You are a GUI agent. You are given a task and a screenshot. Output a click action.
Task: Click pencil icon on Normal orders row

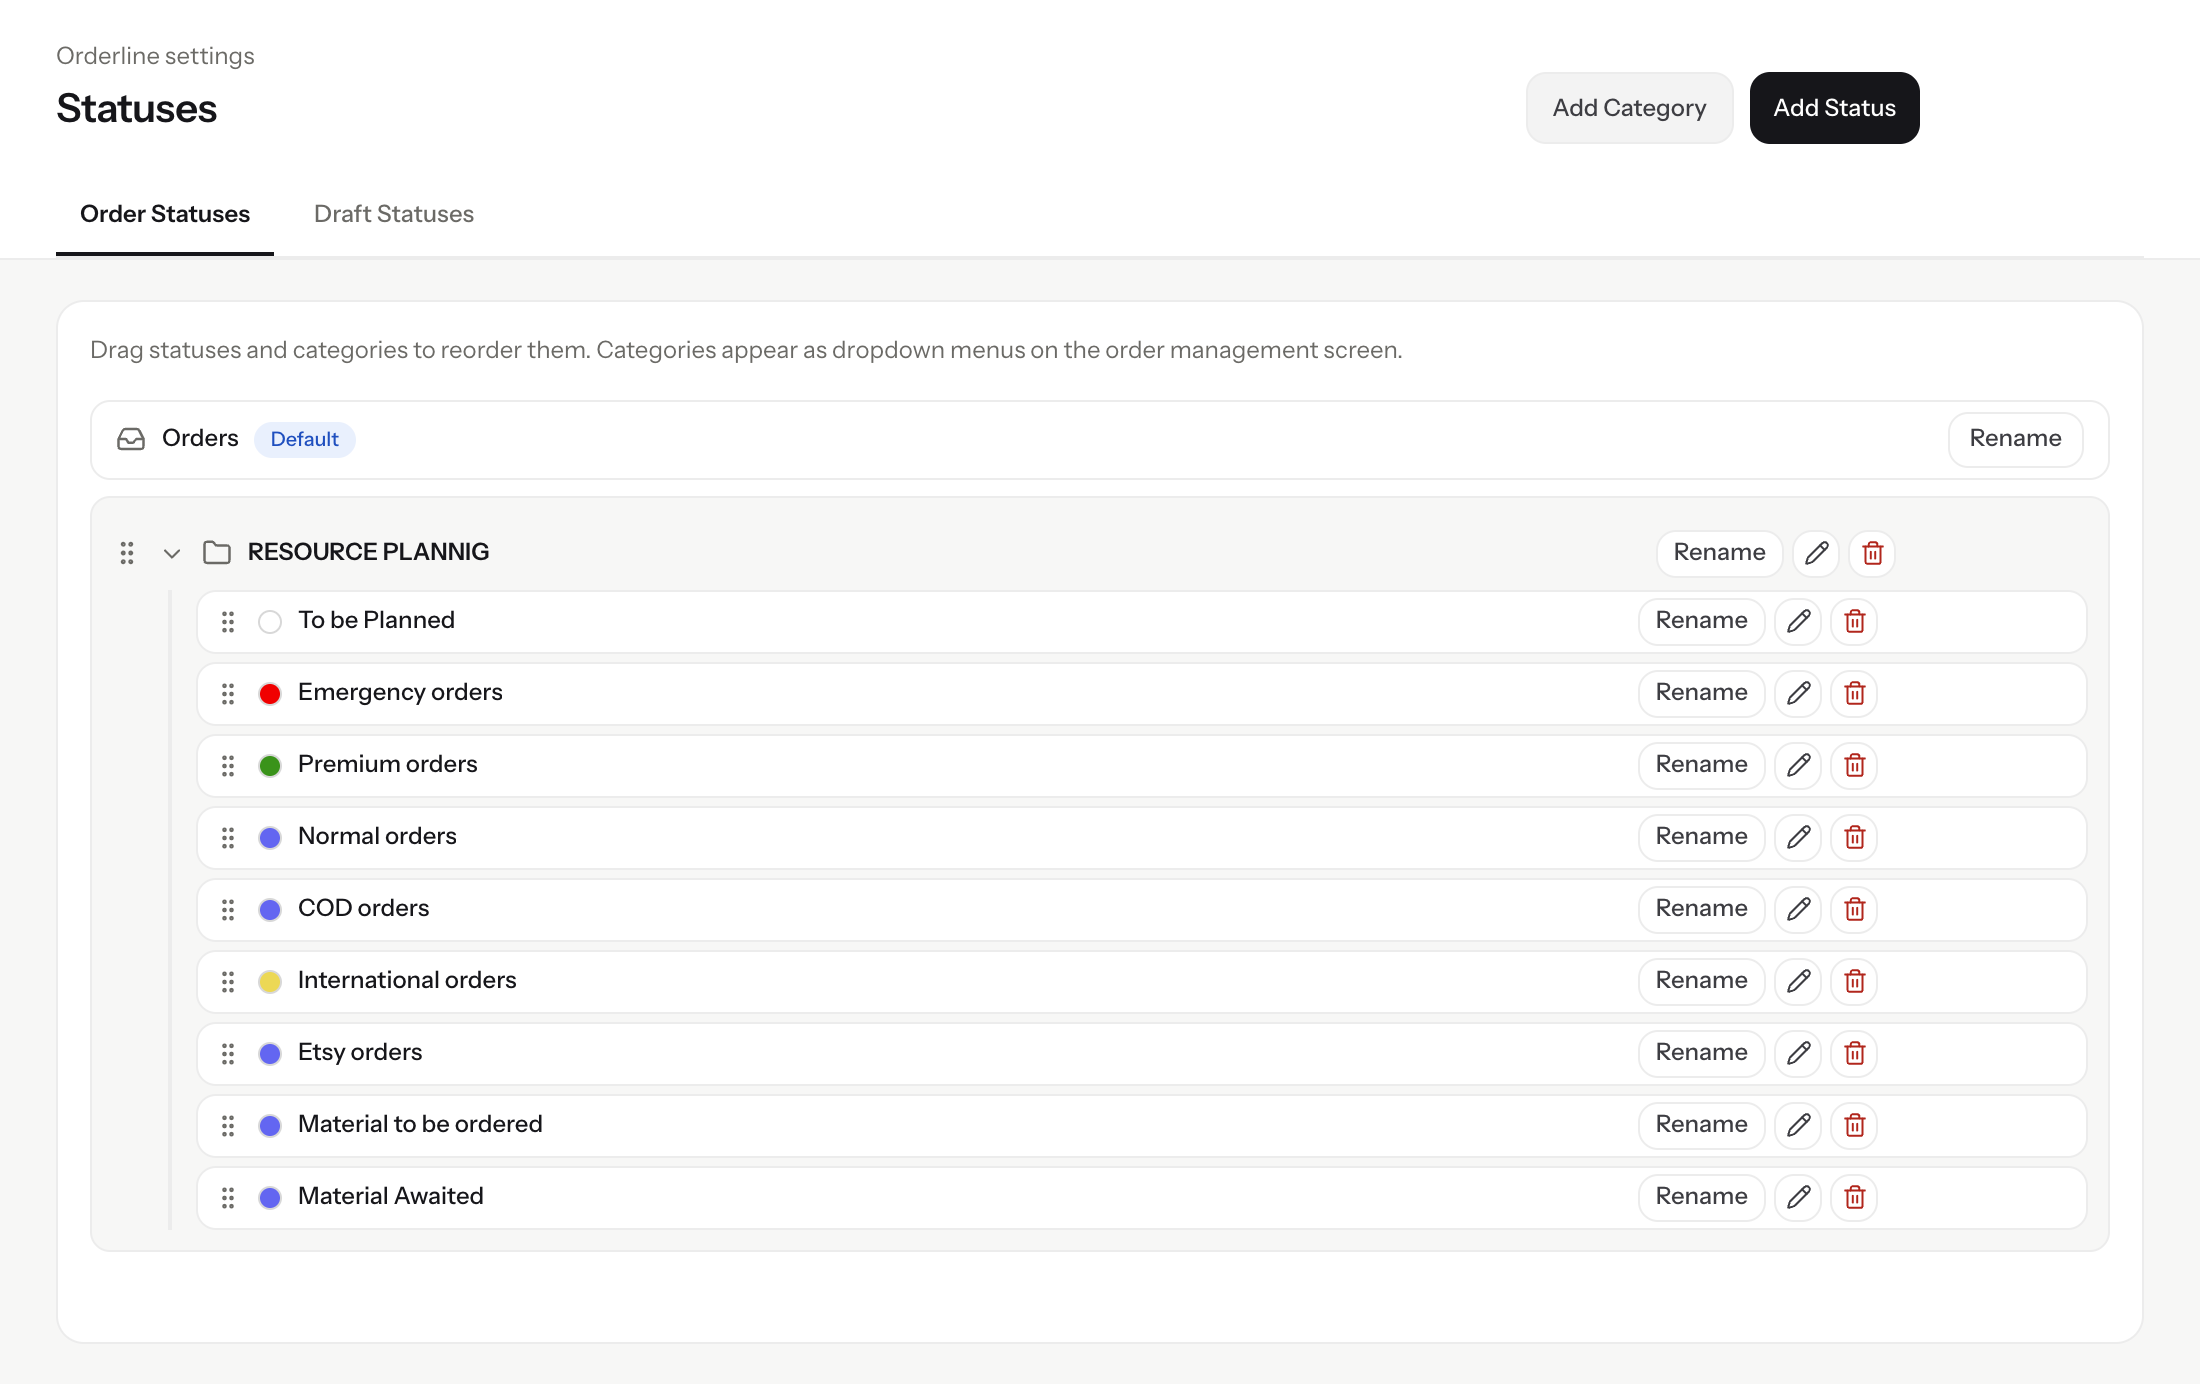(x=1798, y=837)
